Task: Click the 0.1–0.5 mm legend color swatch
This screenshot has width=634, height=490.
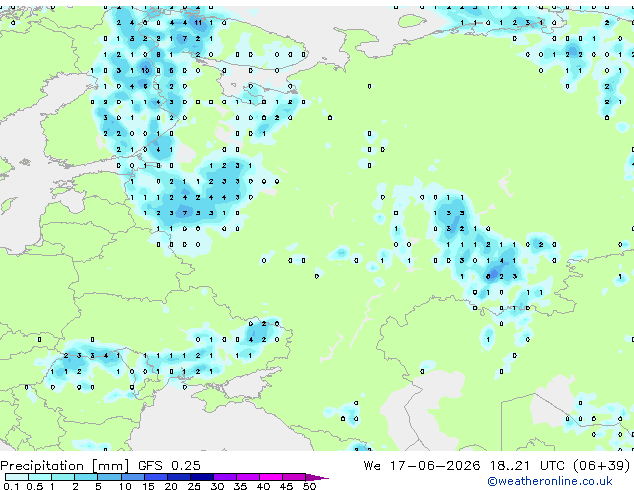Action: tap(17, 477)
